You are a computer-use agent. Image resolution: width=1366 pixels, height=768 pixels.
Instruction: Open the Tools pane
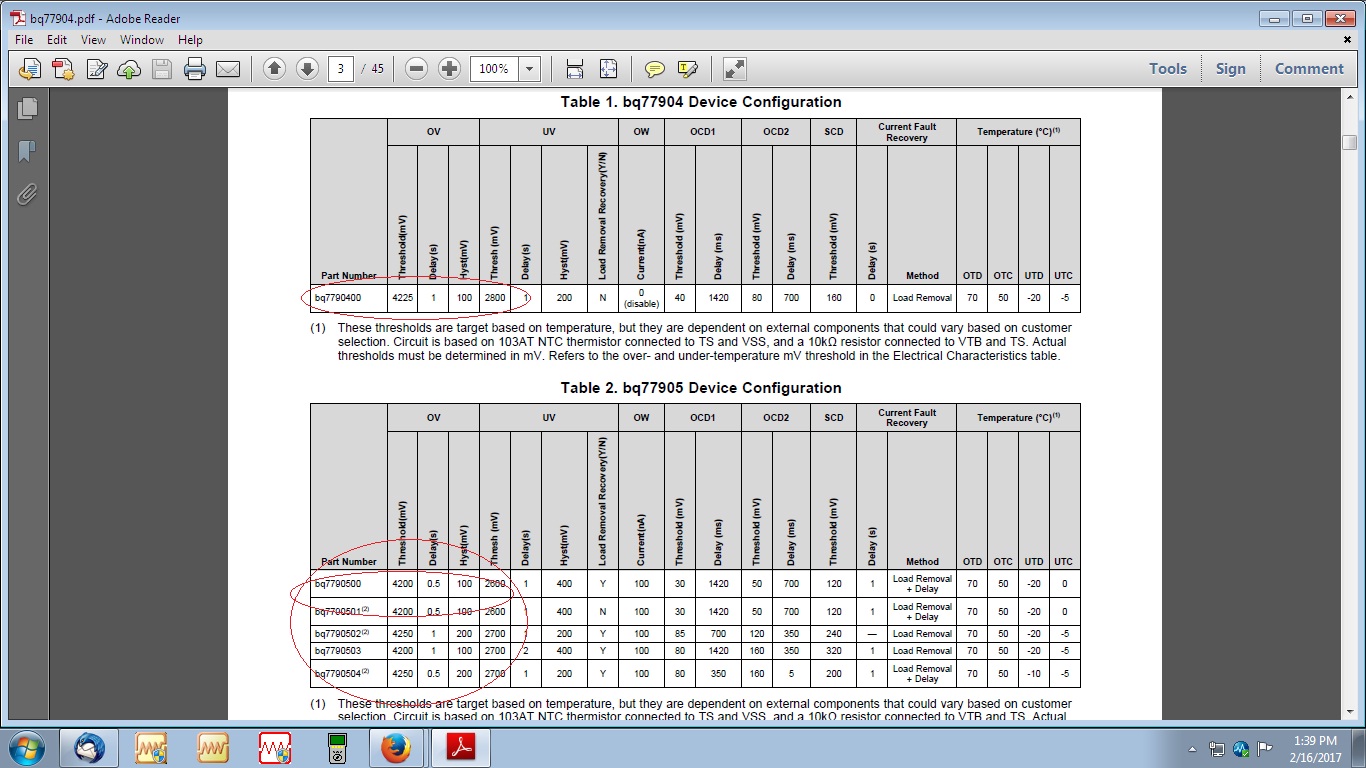[1168, 69]
